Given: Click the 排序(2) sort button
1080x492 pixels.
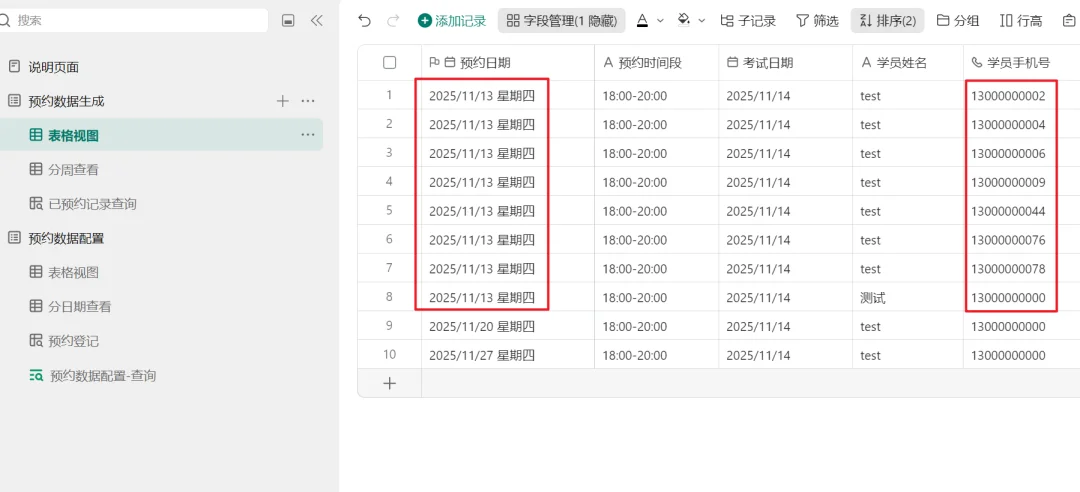Looking at the screenshot, I should 888,21.
